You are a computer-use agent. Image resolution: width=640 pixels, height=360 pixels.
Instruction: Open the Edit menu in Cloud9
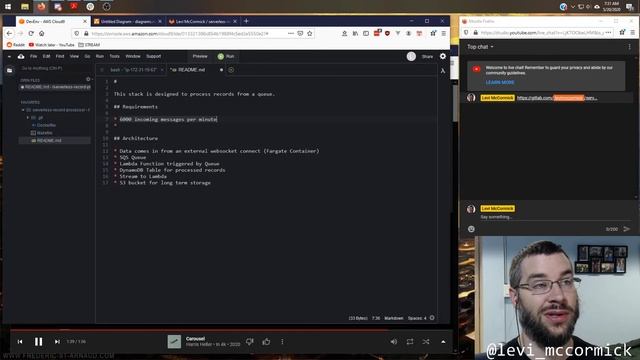coord(47,56)
